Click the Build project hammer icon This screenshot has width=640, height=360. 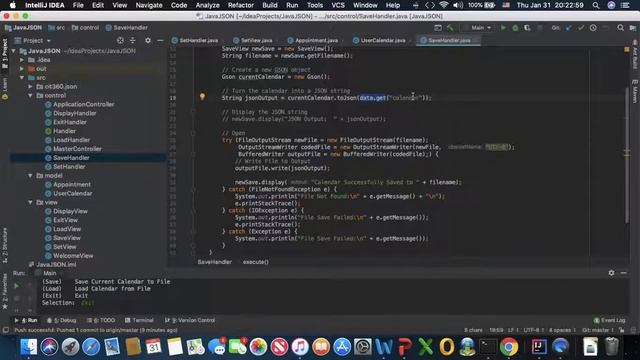coord(450,28)
